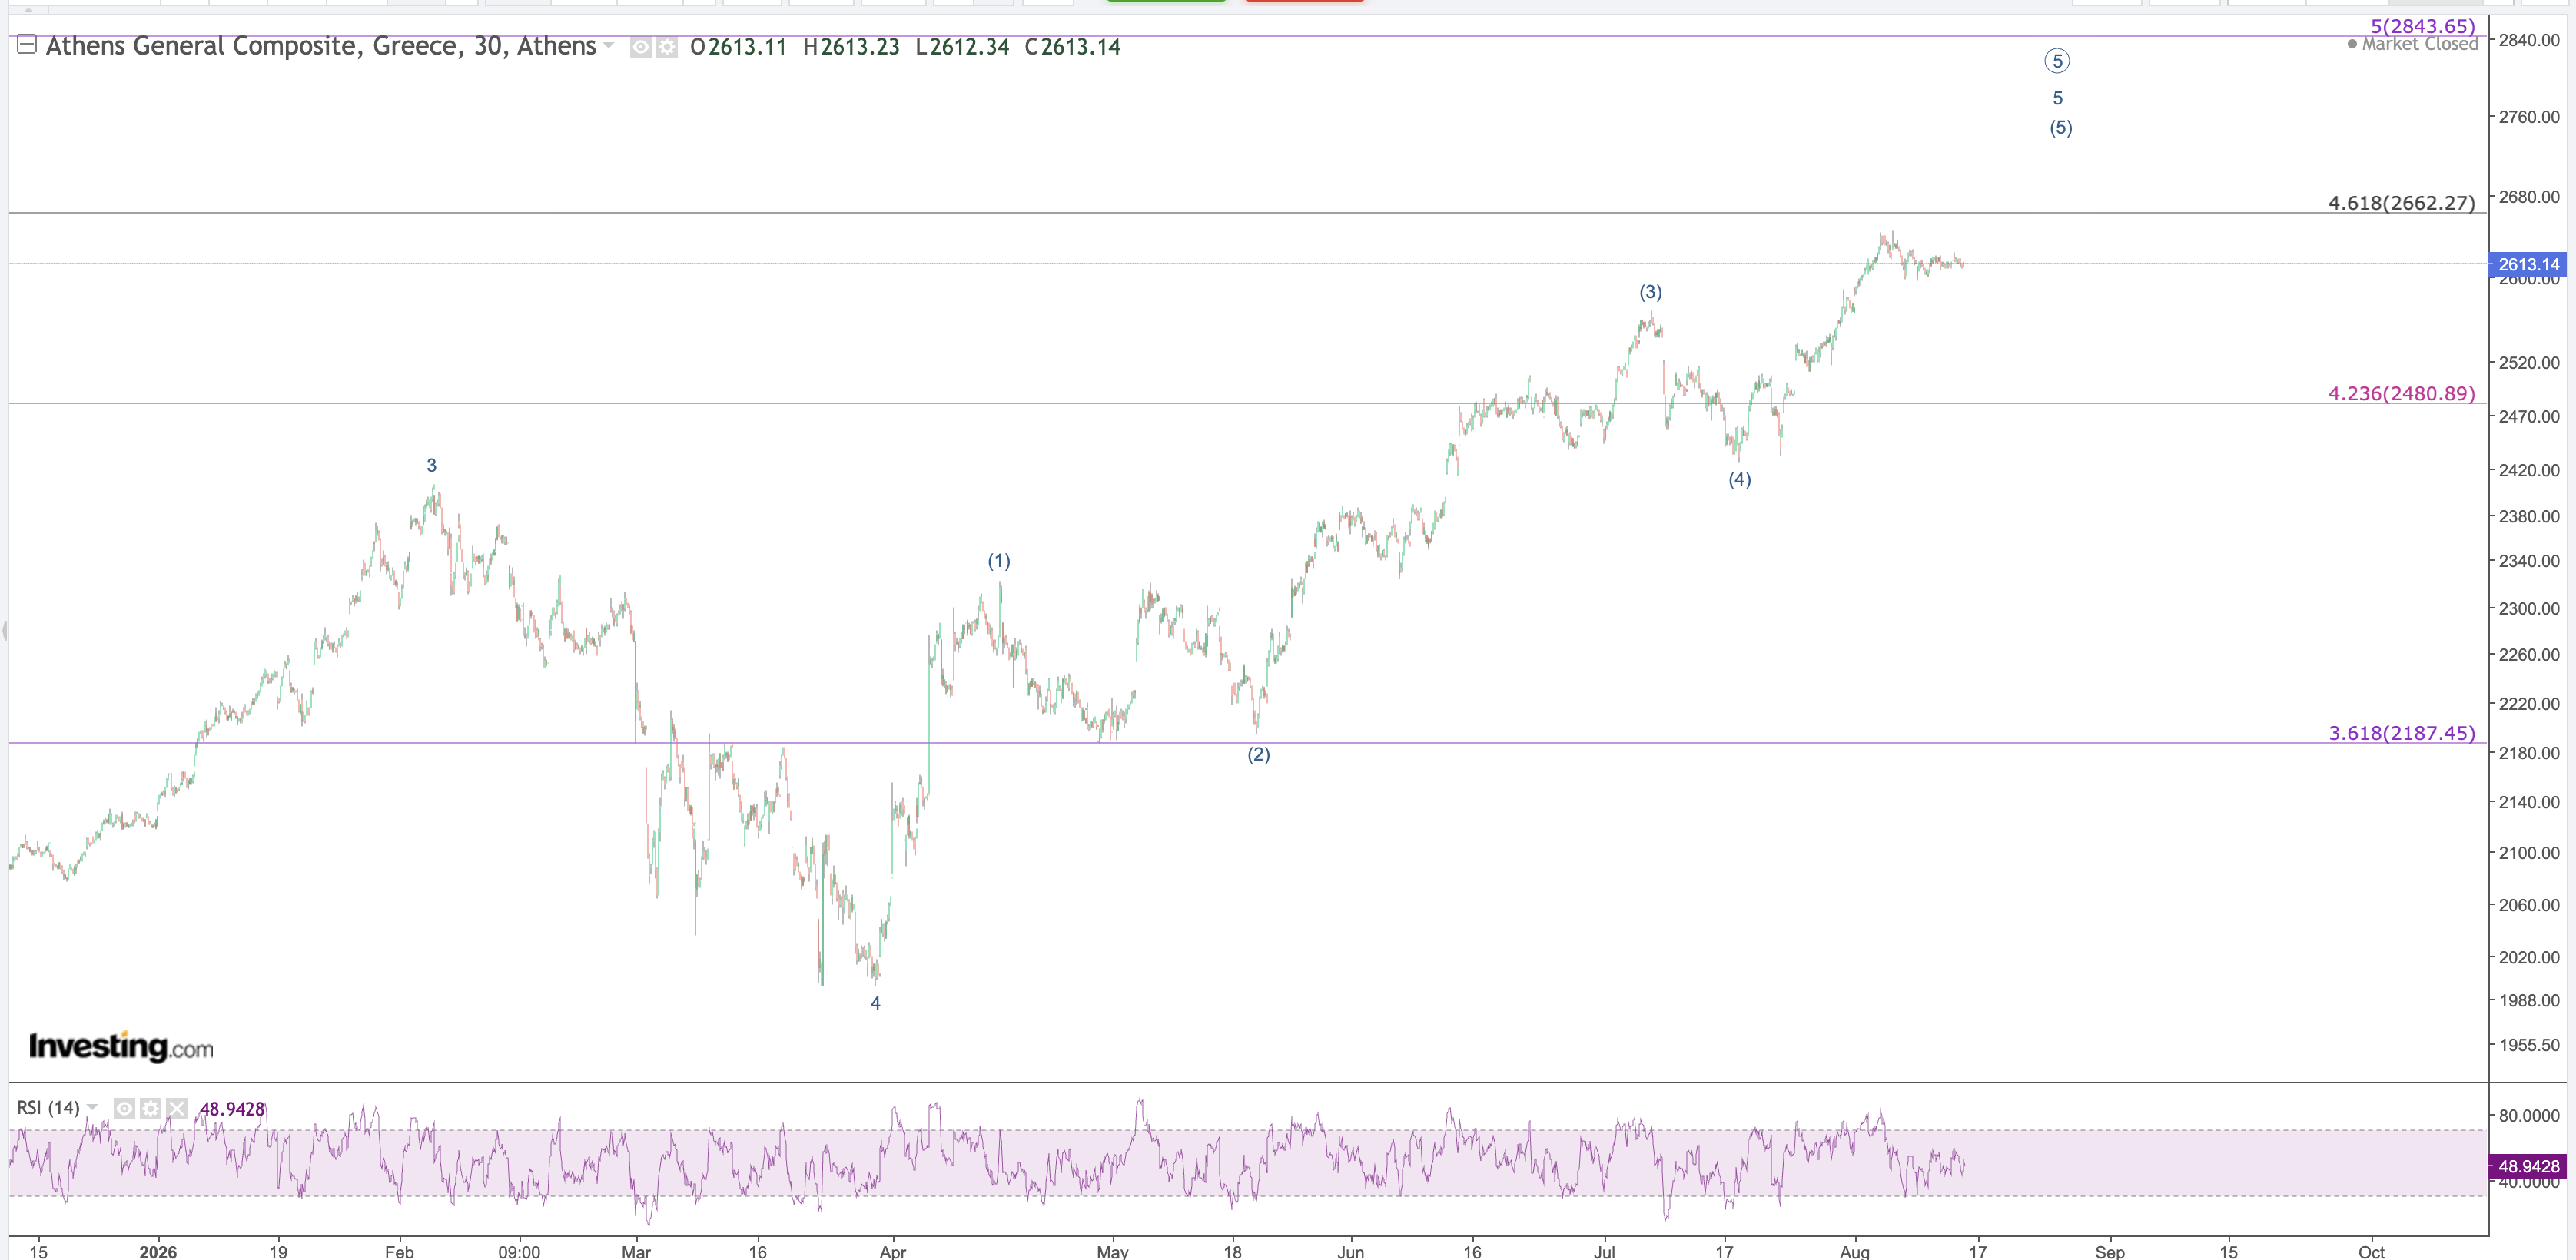This screenshot has height=1260, width=2576.
Task: Select the 5(2843.65) Fibonacci level label
Action: coord(2422,26)
